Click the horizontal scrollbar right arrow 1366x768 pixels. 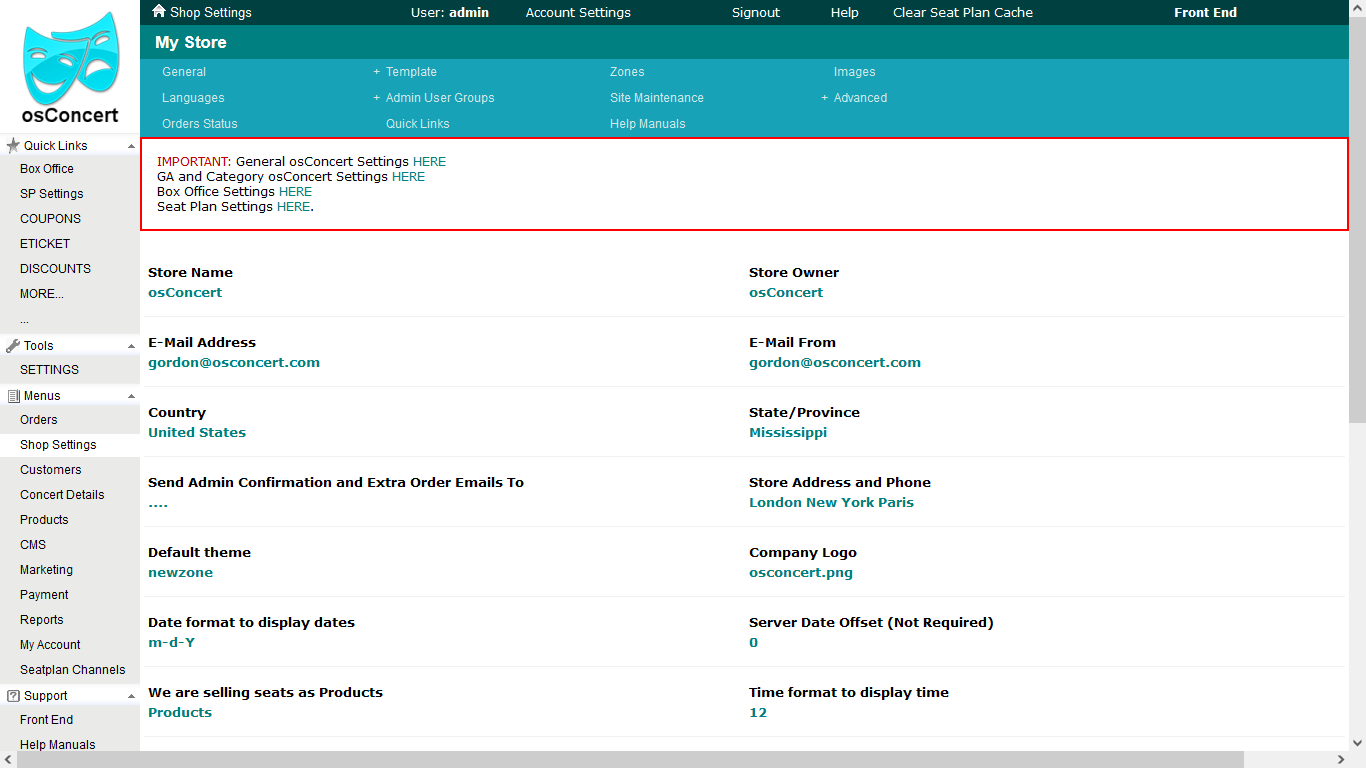[x=1340, y=760]
